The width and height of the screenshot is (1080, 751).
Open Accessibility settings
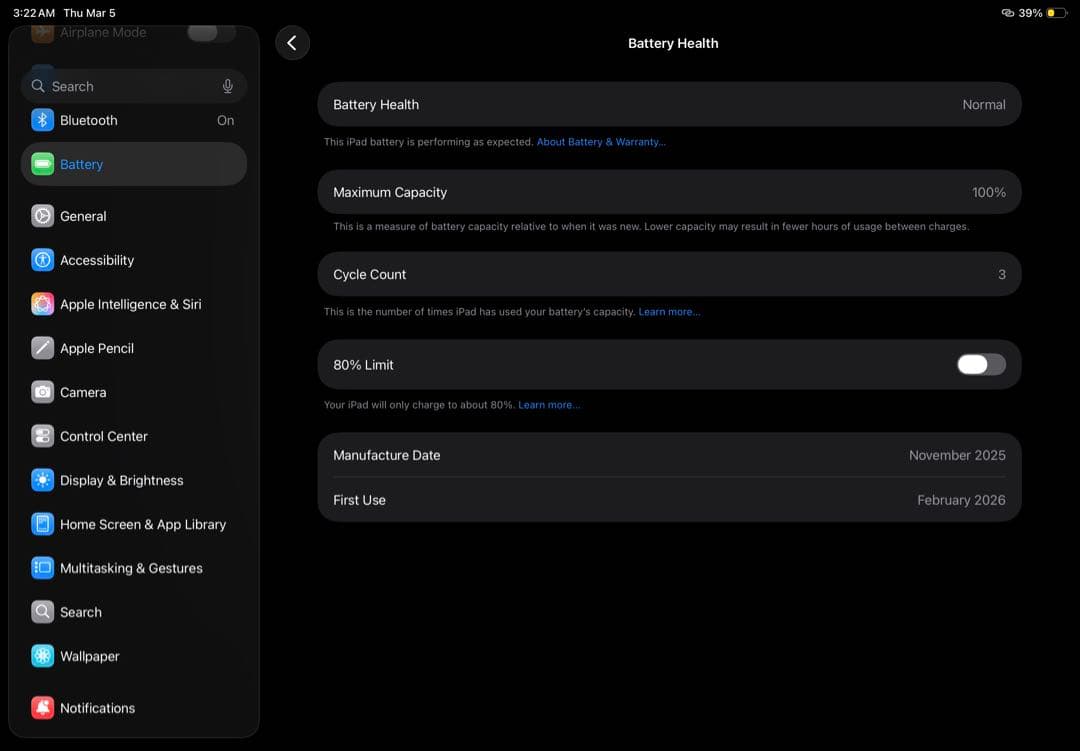[134, 260]
